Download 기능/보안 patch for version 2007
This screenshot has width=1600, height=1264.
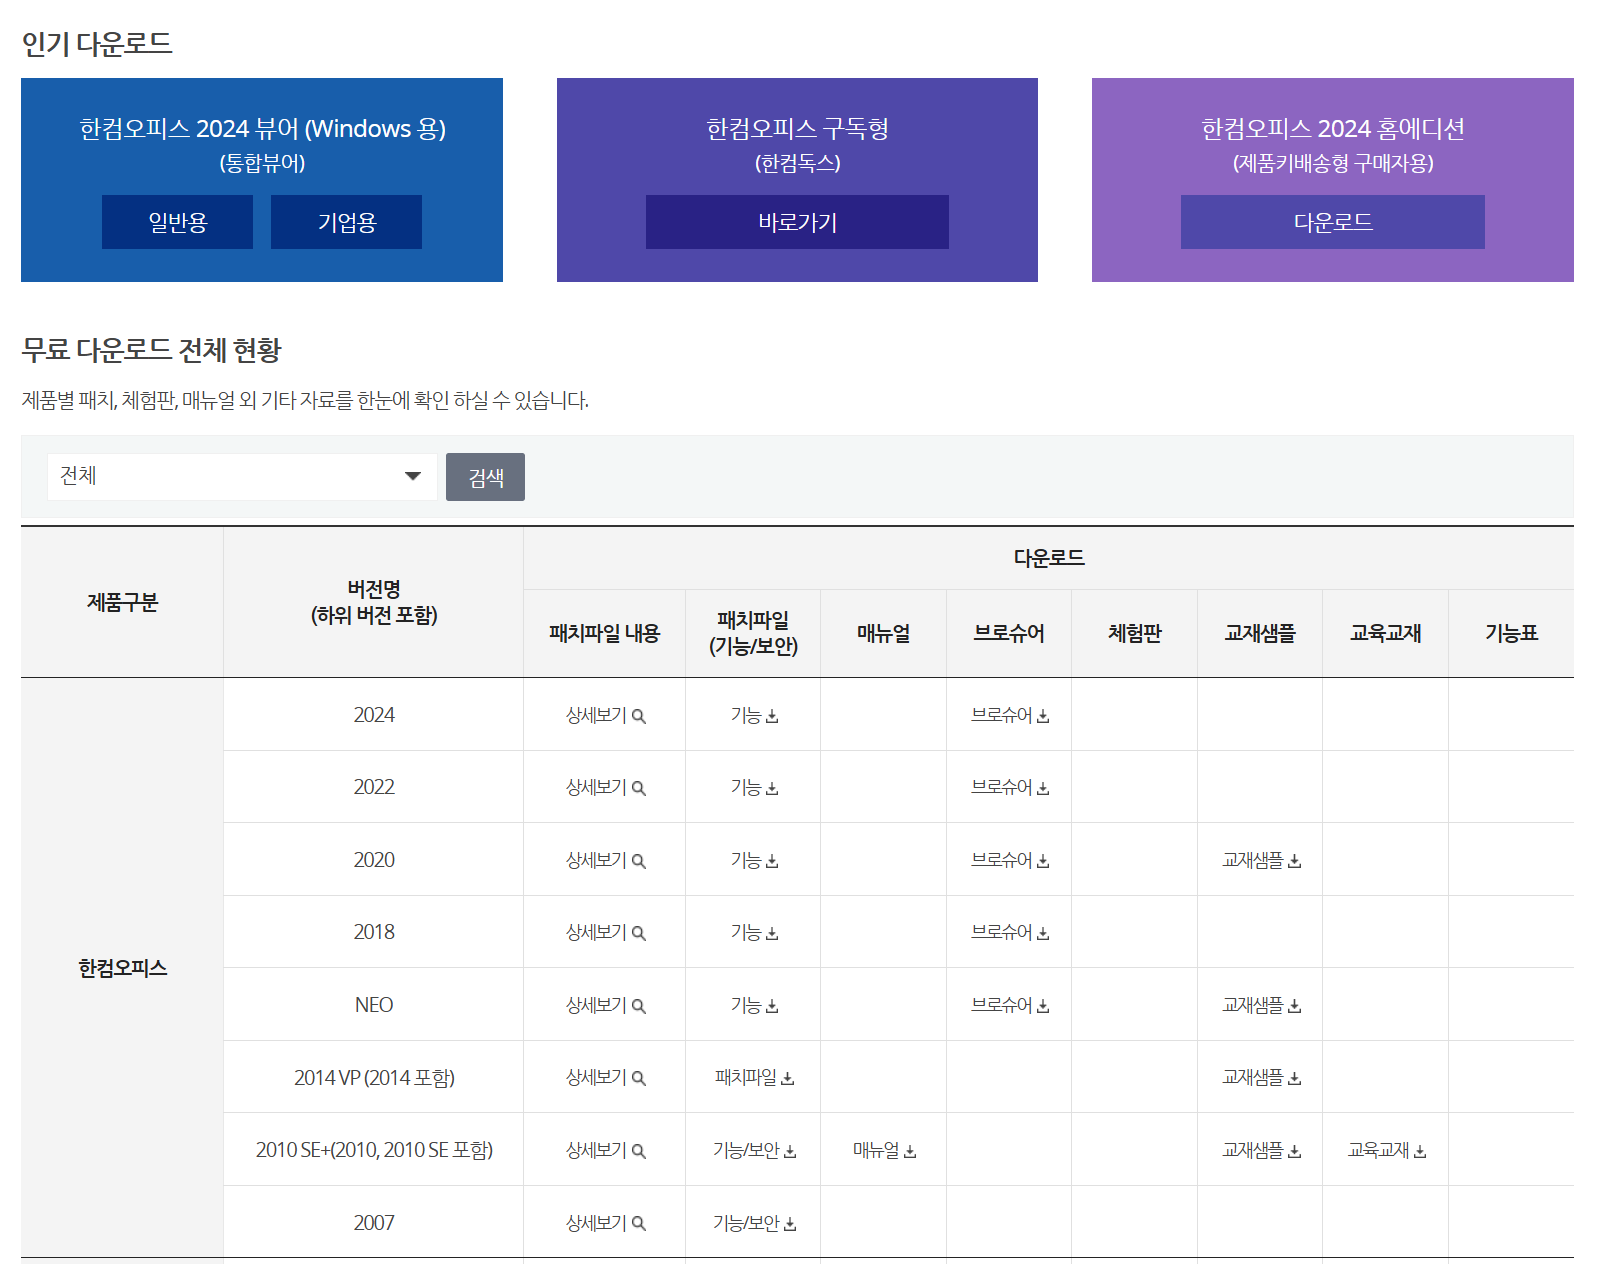[x=752, y=1221]
